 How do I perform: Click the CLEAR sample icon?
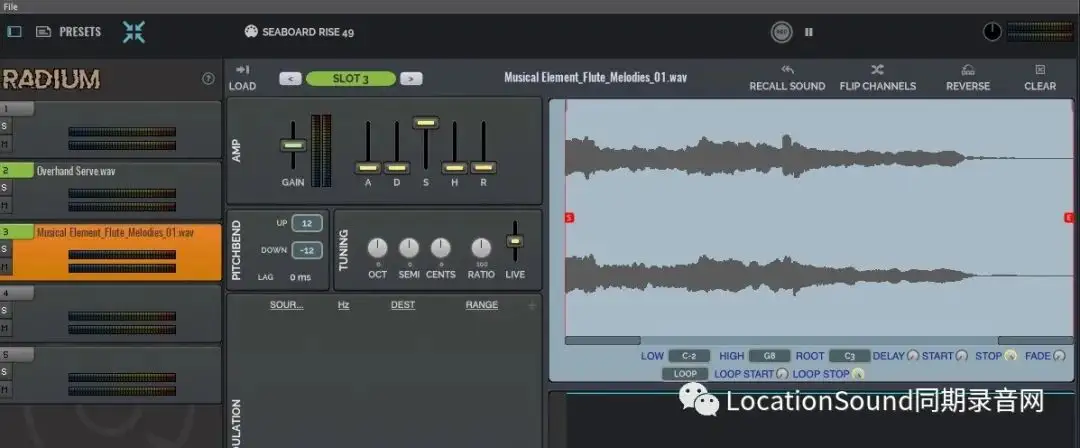[1040, 70]
